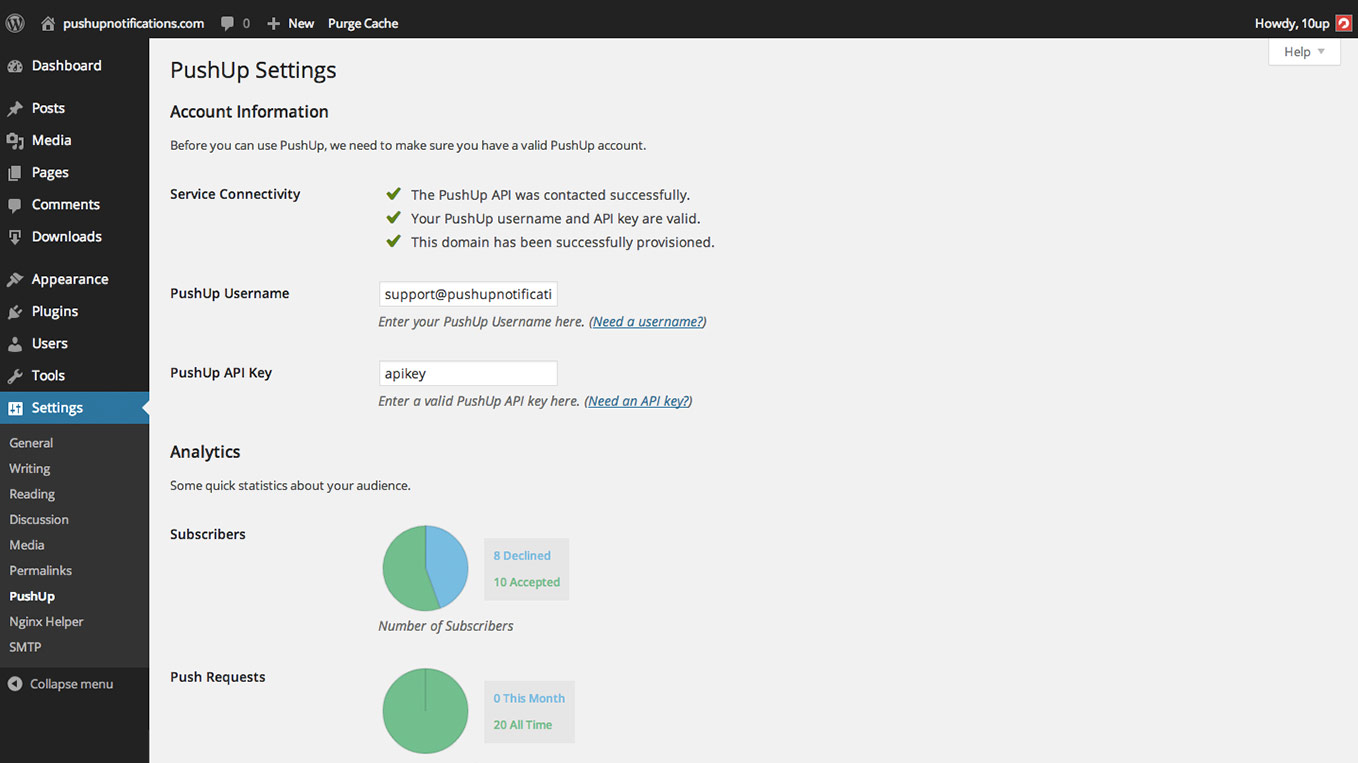Follow the 'Need a username?' link
The height and width of the screenshot is (763, 1358).
[x=648, y=322]
